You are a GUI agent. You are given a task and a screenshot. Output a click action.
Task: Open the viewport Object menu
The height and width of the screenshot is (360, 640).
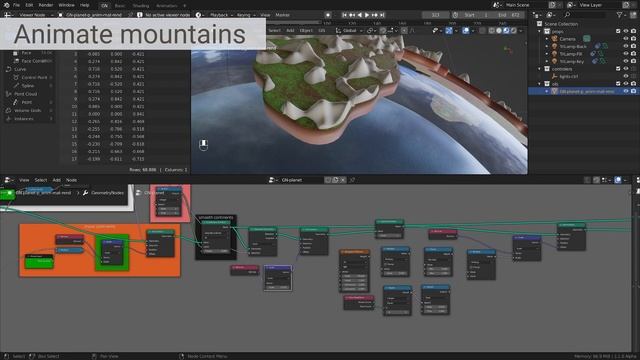306,31
